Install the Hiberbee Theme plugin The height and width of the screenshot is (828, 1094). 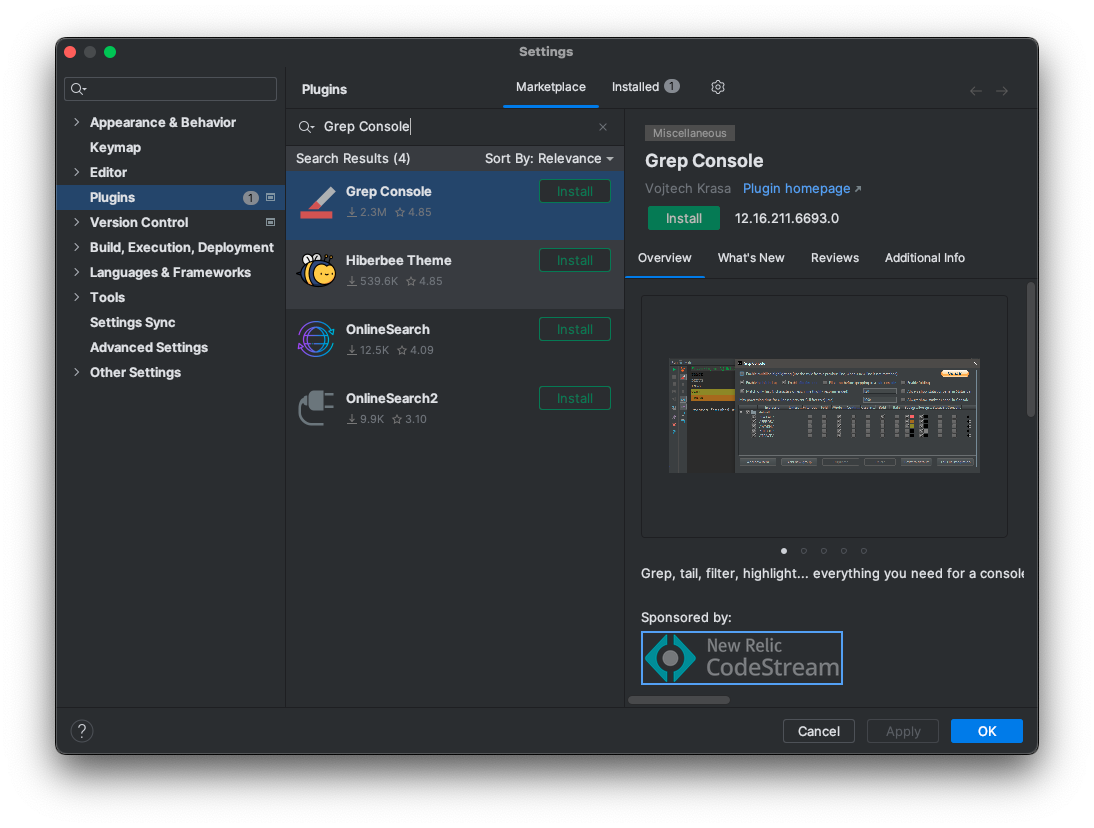tap(575, 260)
